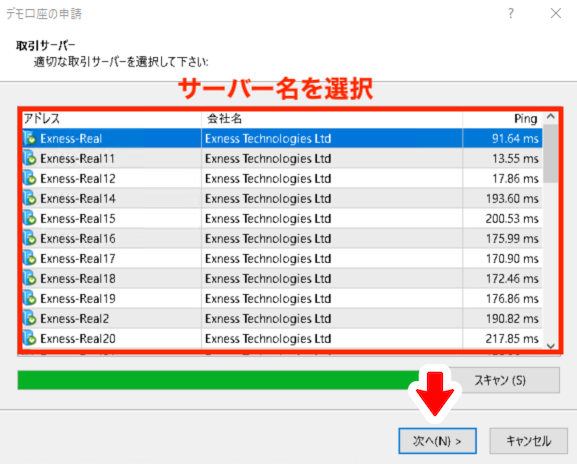Viewport: 577px width, 464px height.
Task: Select the Exness-Real20 server name
Action: [x=78, y=339]
